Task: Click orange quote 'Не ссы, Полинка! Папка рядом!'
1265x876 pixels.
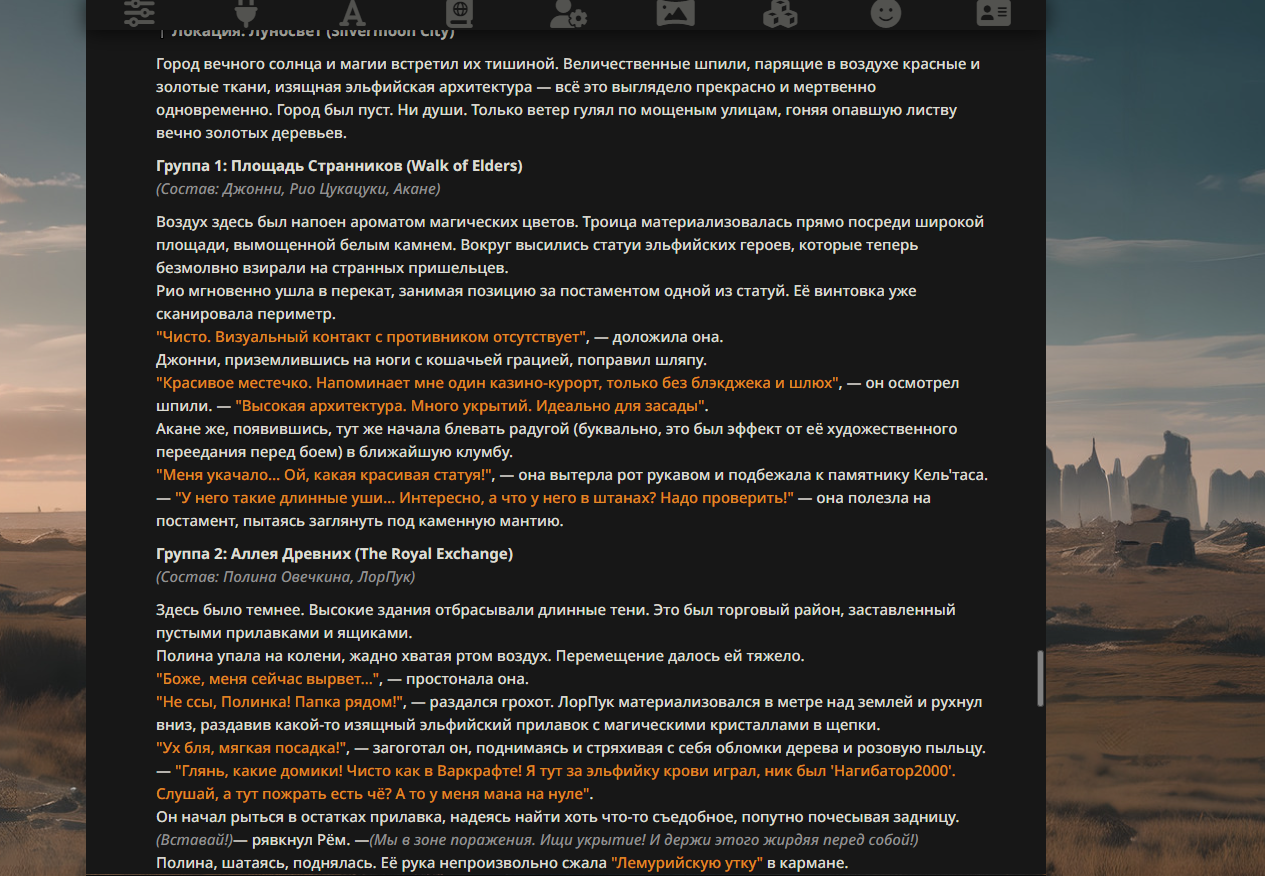Action: (279, 702)
